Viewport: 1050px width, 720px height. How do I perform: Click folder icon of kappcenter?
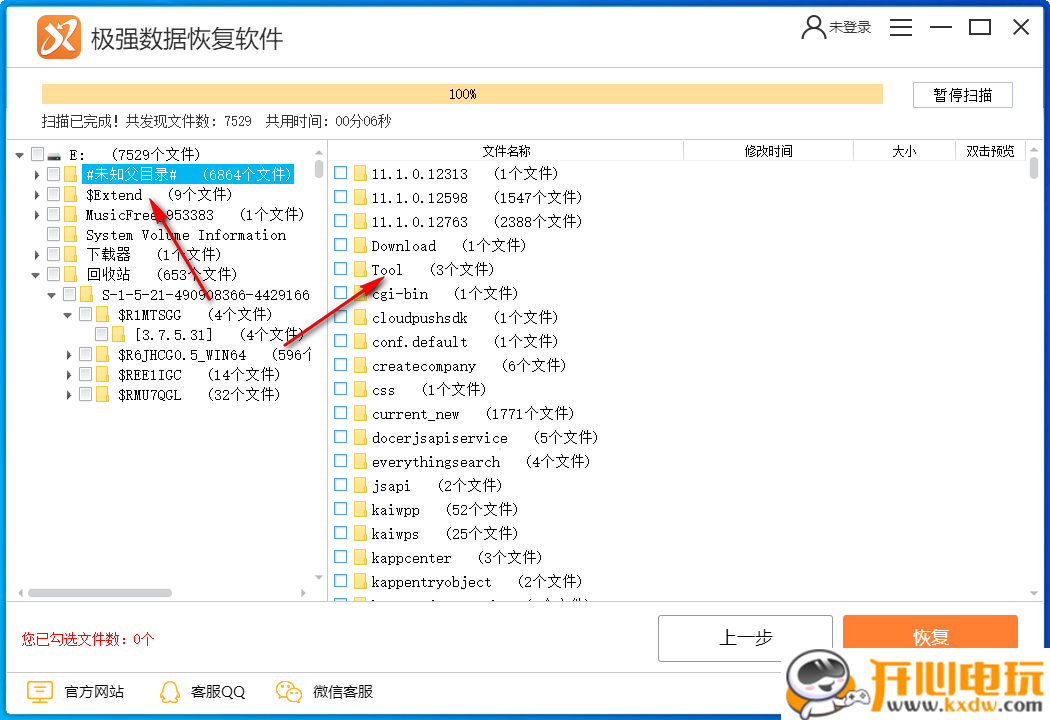pyautogui.click(x=360, y=557)
